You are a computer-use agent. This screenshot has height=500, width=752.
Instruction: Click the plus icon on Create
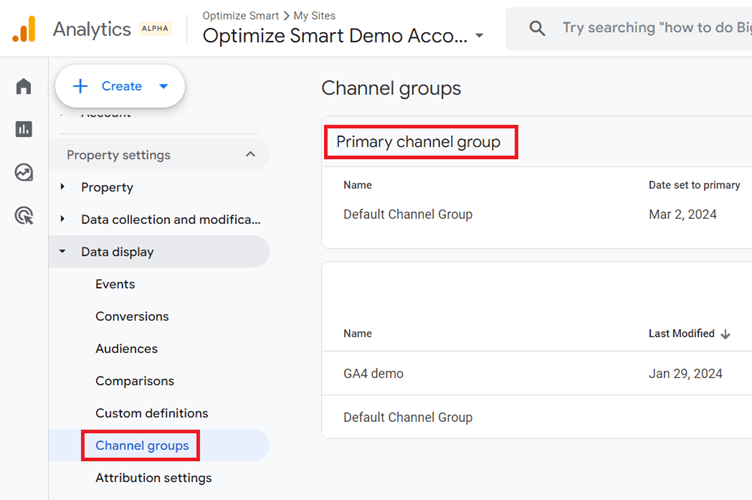pos(80,86)
